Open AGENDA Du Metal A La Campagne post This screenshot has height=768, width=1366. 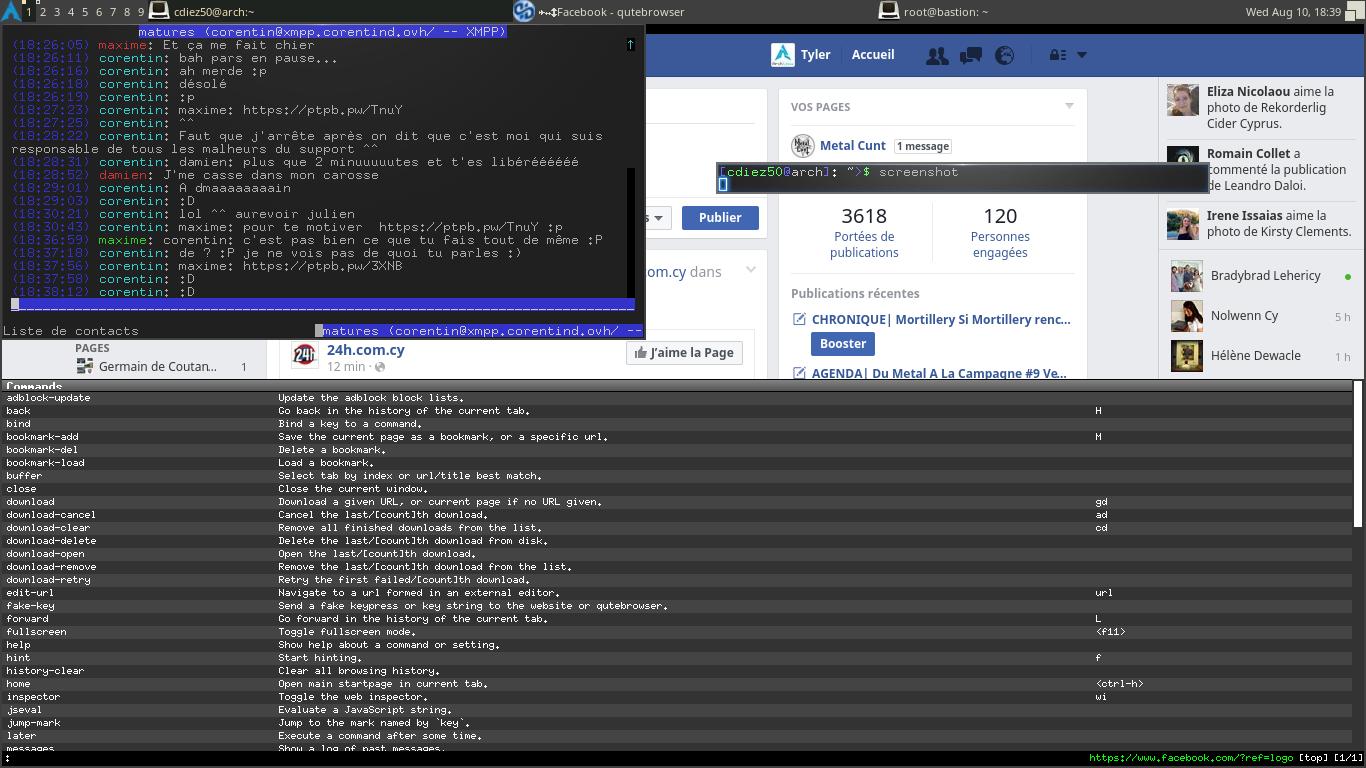939,373
